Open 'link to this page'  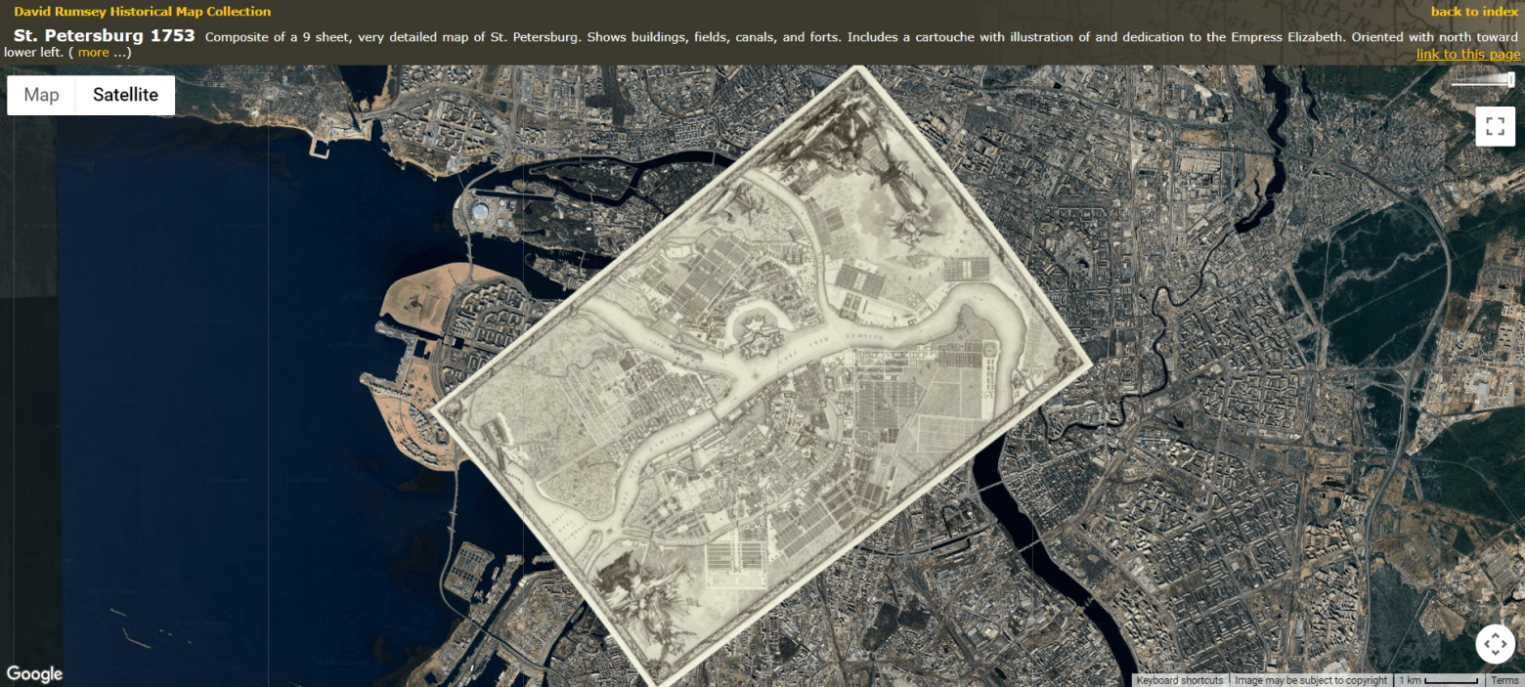point(1468,54)
